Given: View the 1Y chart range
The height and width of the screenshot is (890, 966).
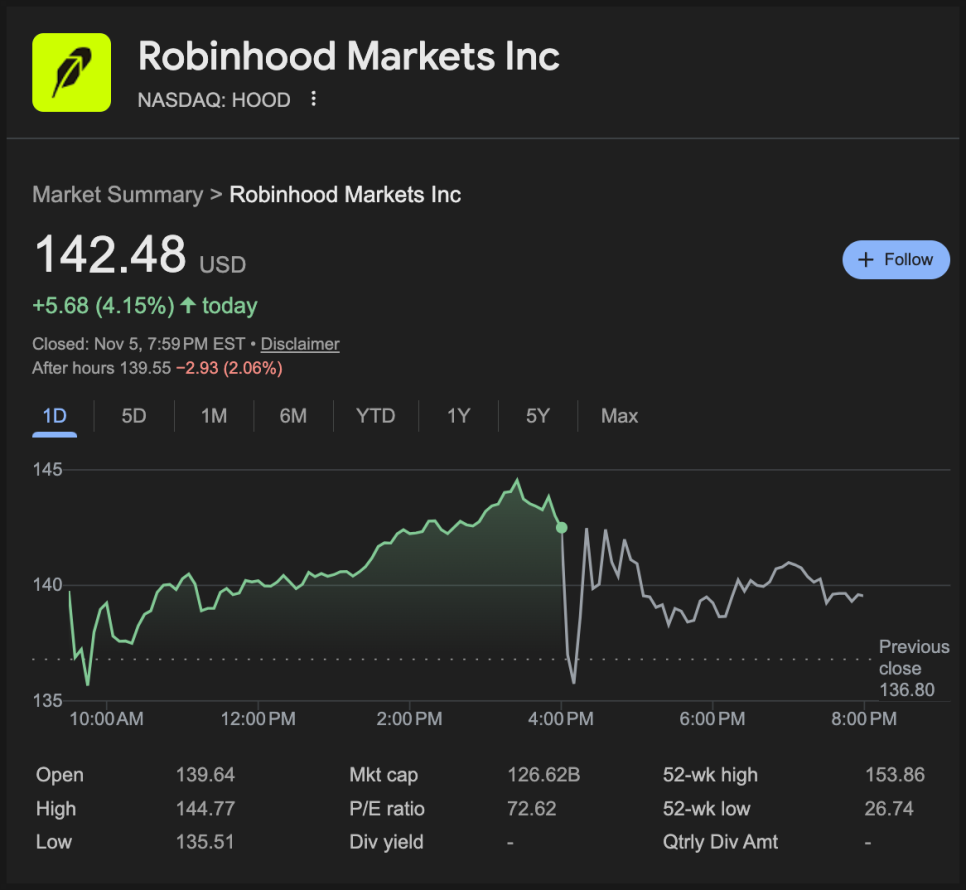Looking at the screenshot, I should click(x=458, y=416).
